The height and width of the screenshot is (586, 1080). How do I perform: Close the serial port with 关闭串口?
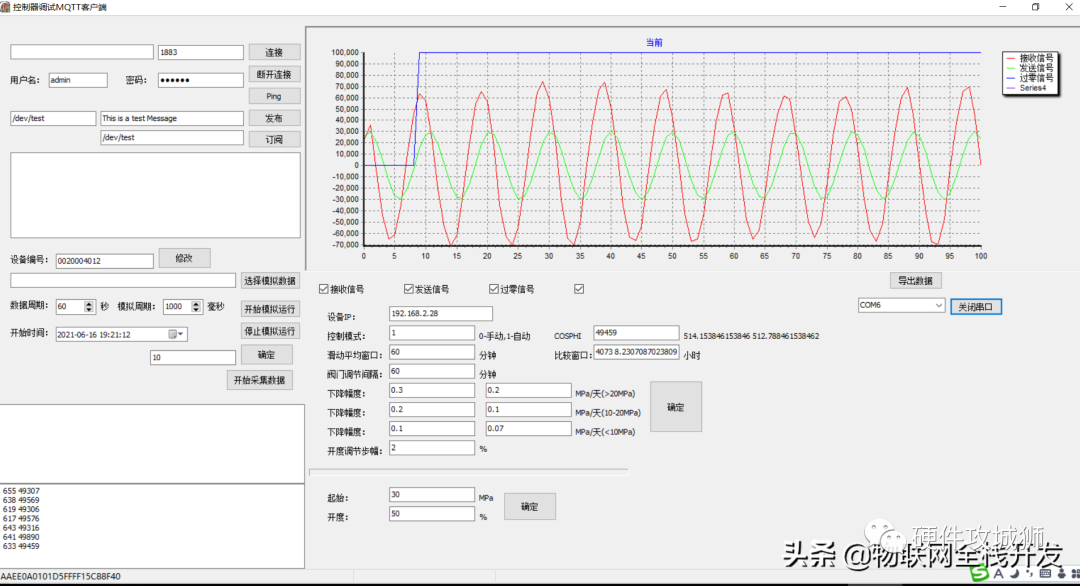[x=976, y=306]
